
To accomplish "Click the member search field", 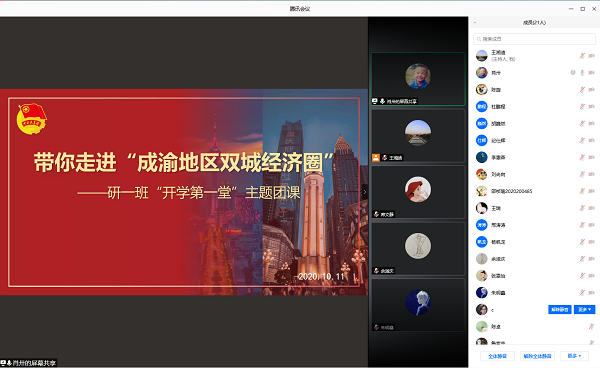I will pyautogui.click(x=534, y=39).
